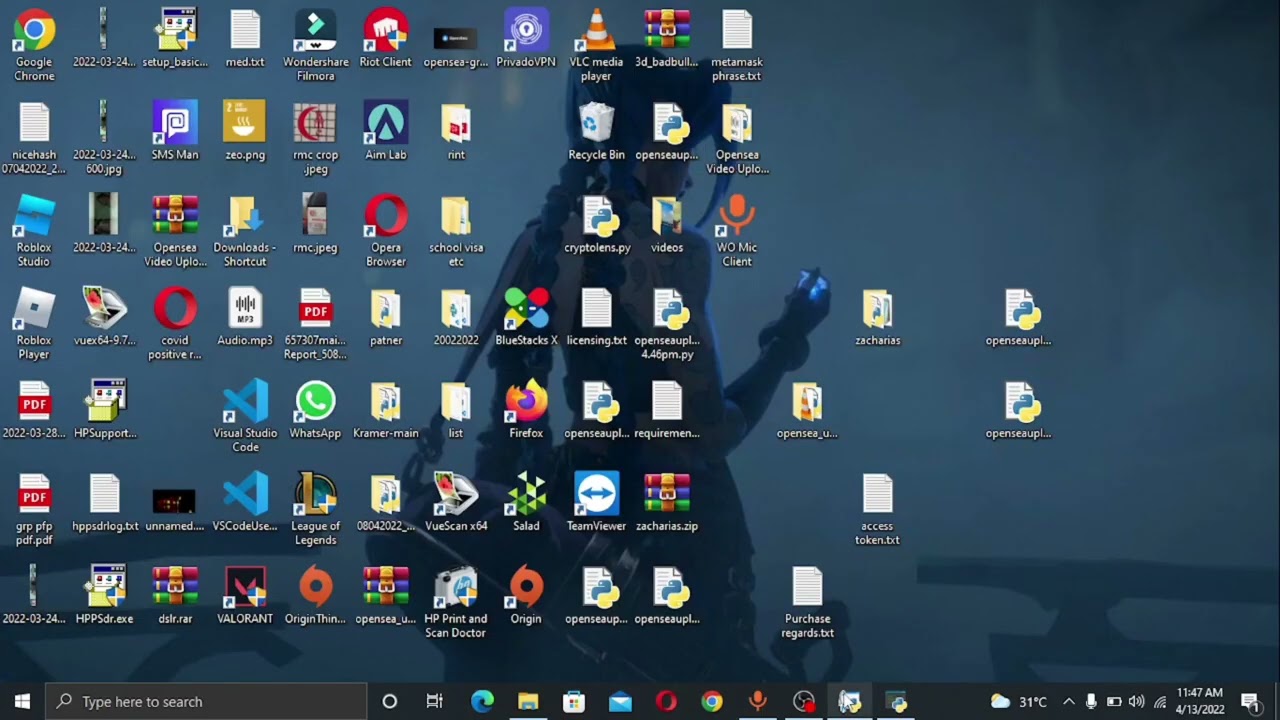Screen dimensions: 1280x720
Task: Open the notification center
Action: click(x=1250, y=701)
